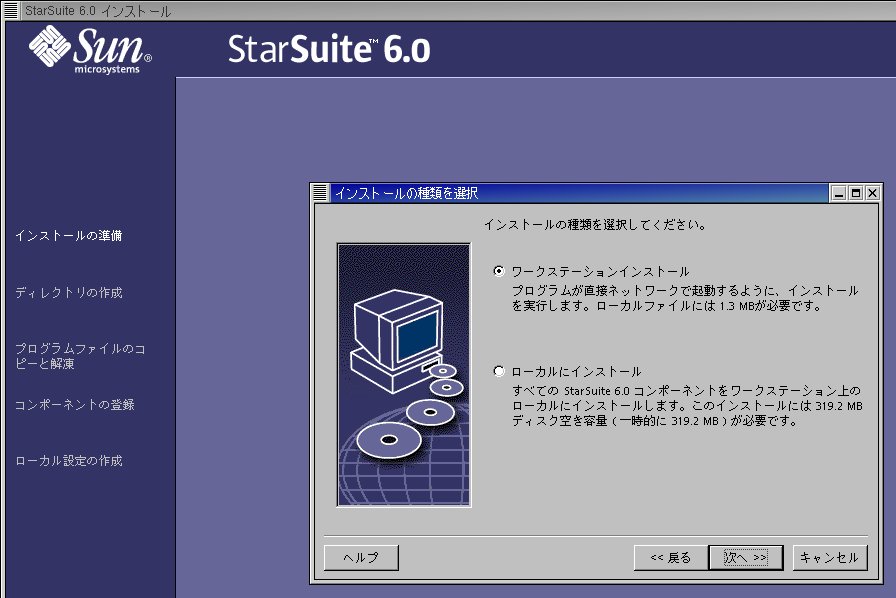Screen dimensions: 896x598
Task: Click the ローカル設定の作成 step label
Action: [x=69, y=461]
